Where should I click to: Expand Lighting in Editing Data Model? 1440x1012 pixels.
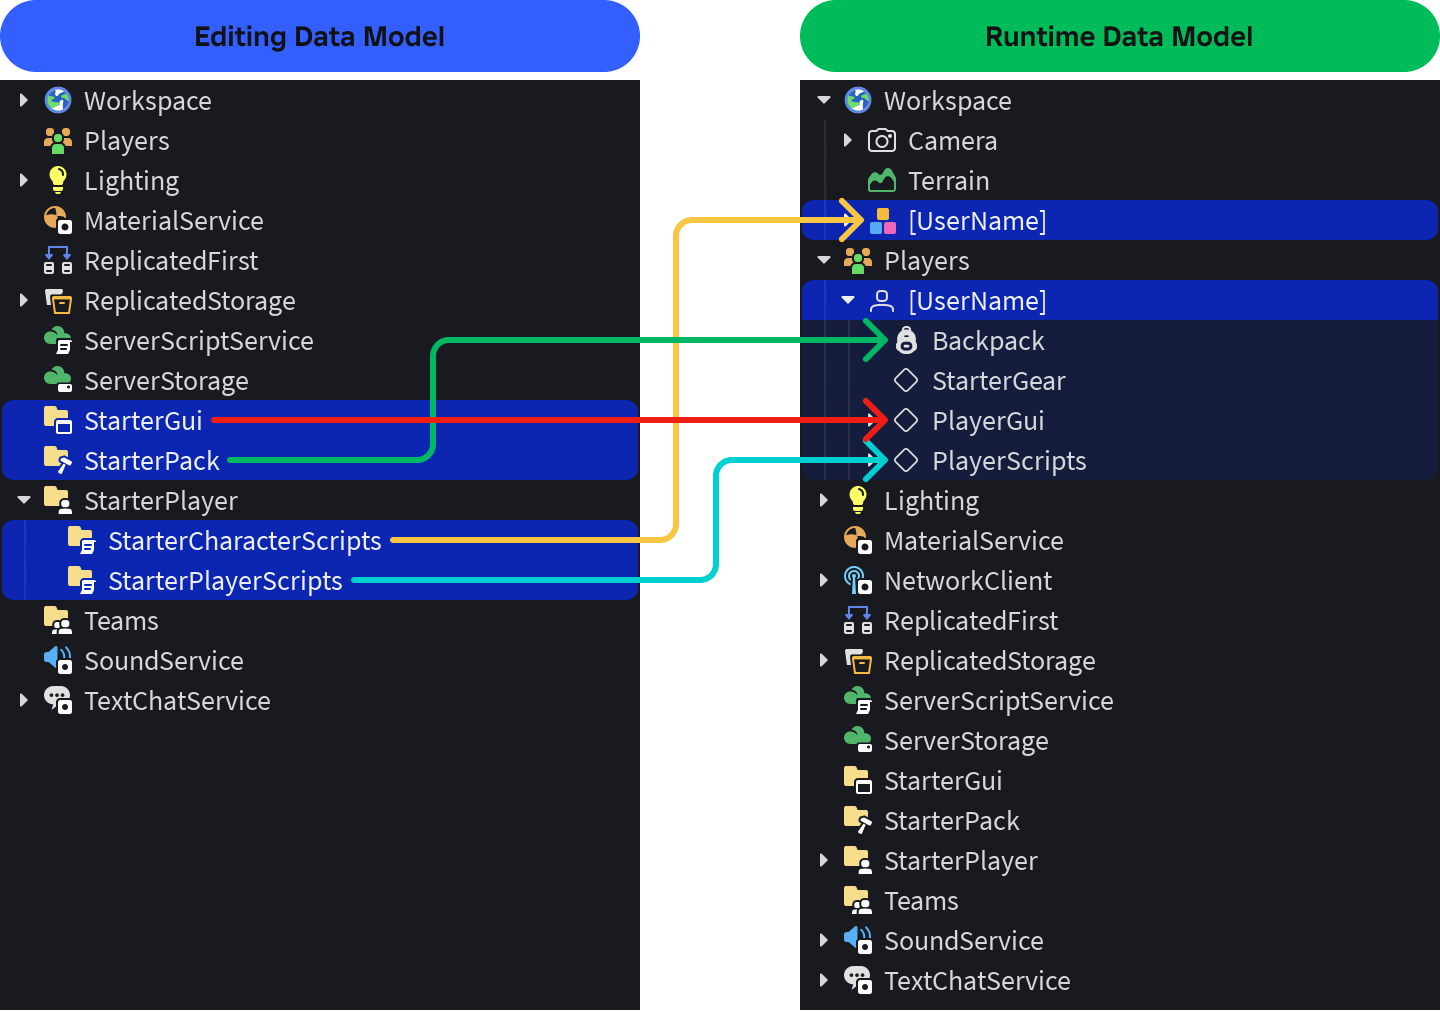(24, 180)
